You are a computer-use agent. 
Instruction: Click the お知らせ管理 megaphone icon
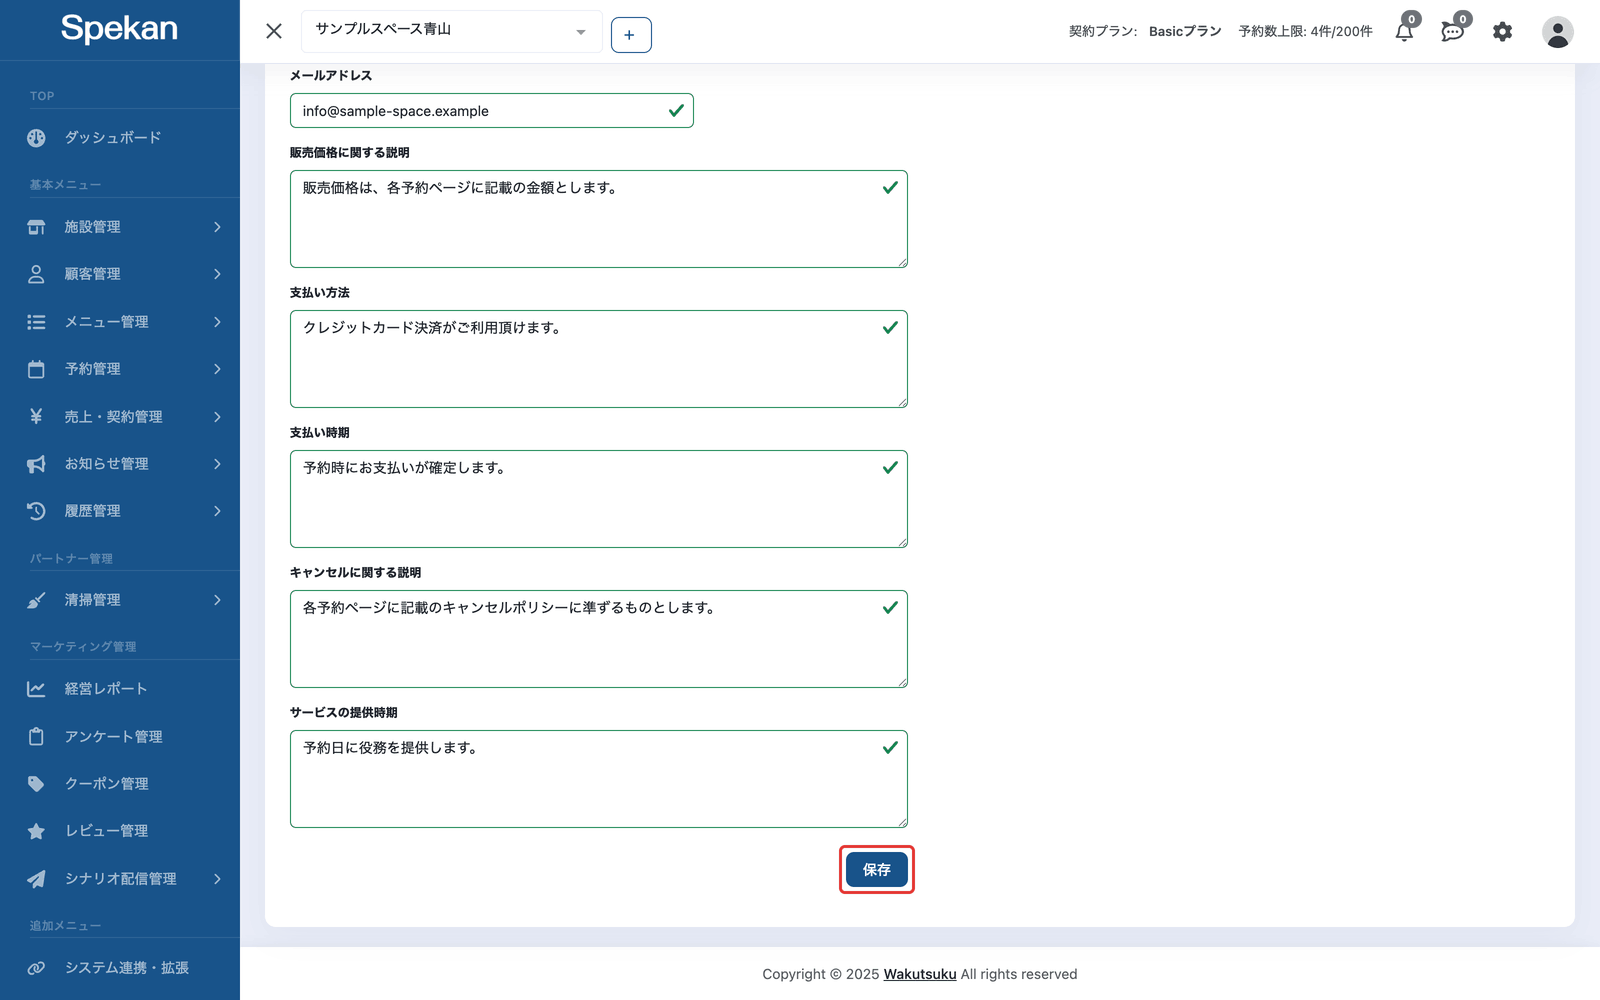tap(36, 464)
